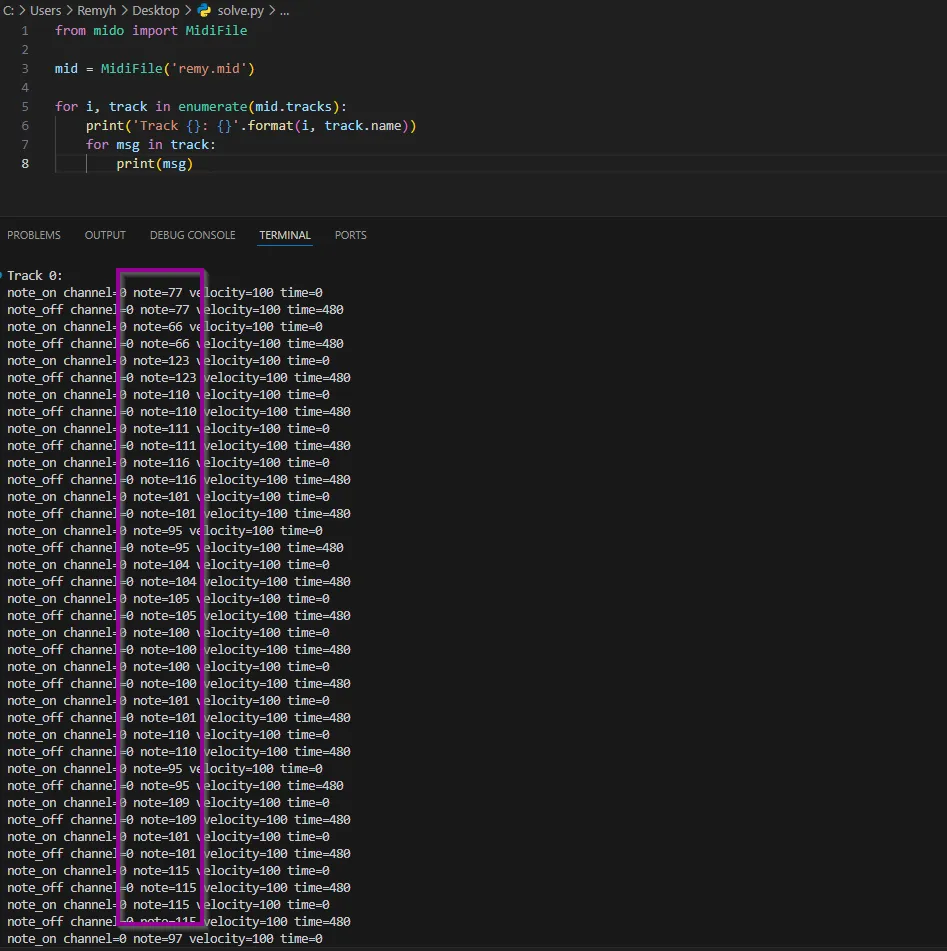Click the note_off note=111 output line
Image resolution: width=947 pixels, height=951 pixels.
(x=179, y=445)
